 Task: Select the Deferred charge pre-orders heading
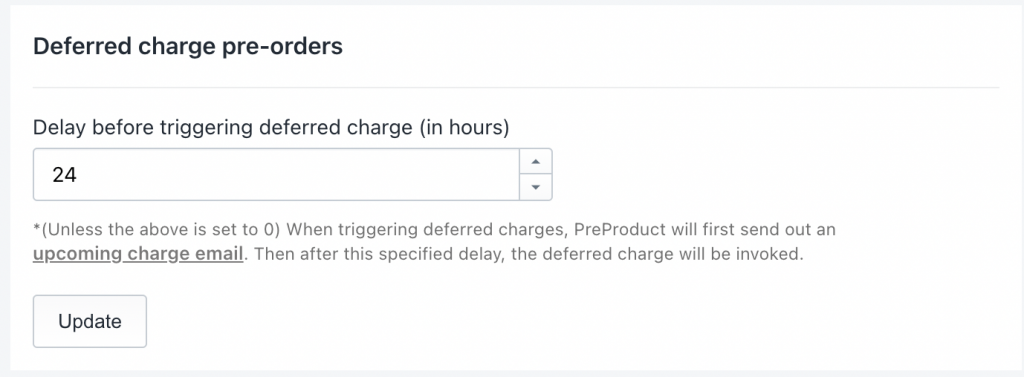(x=188, y=47)
